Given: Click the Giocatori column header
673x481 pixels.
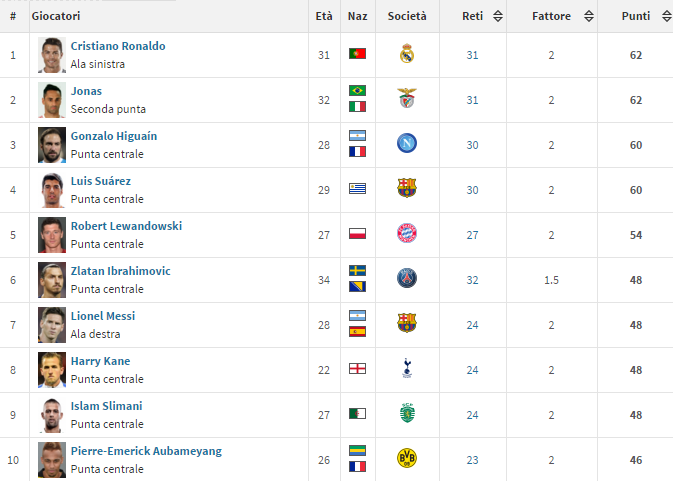Looking at the screenshot, I should 56,16.
